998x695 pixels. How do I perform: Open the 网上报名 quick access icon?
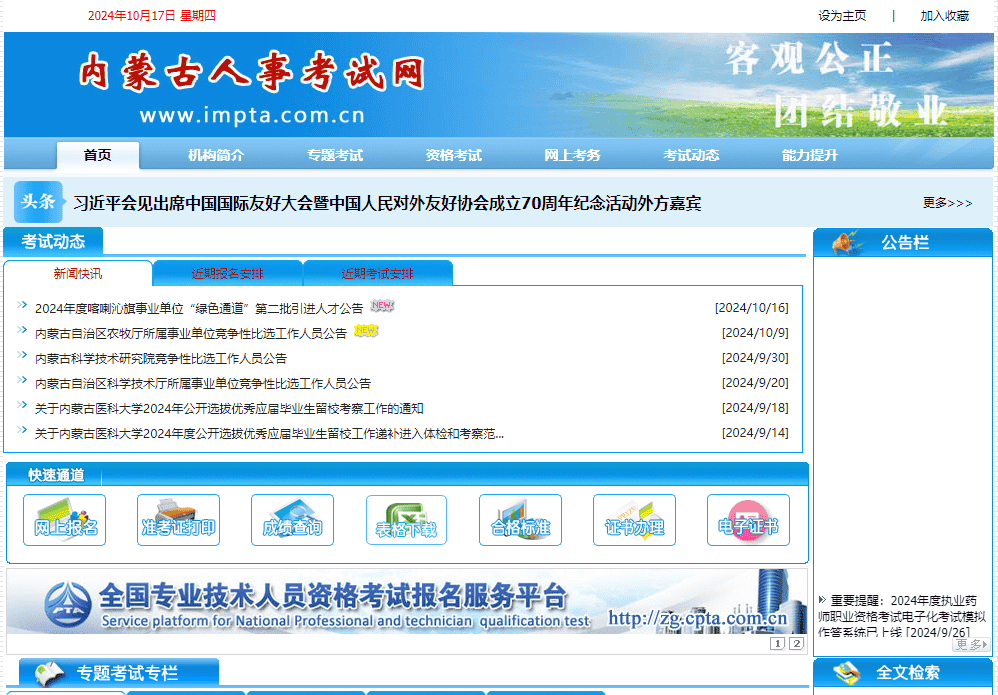pos(64,520)
